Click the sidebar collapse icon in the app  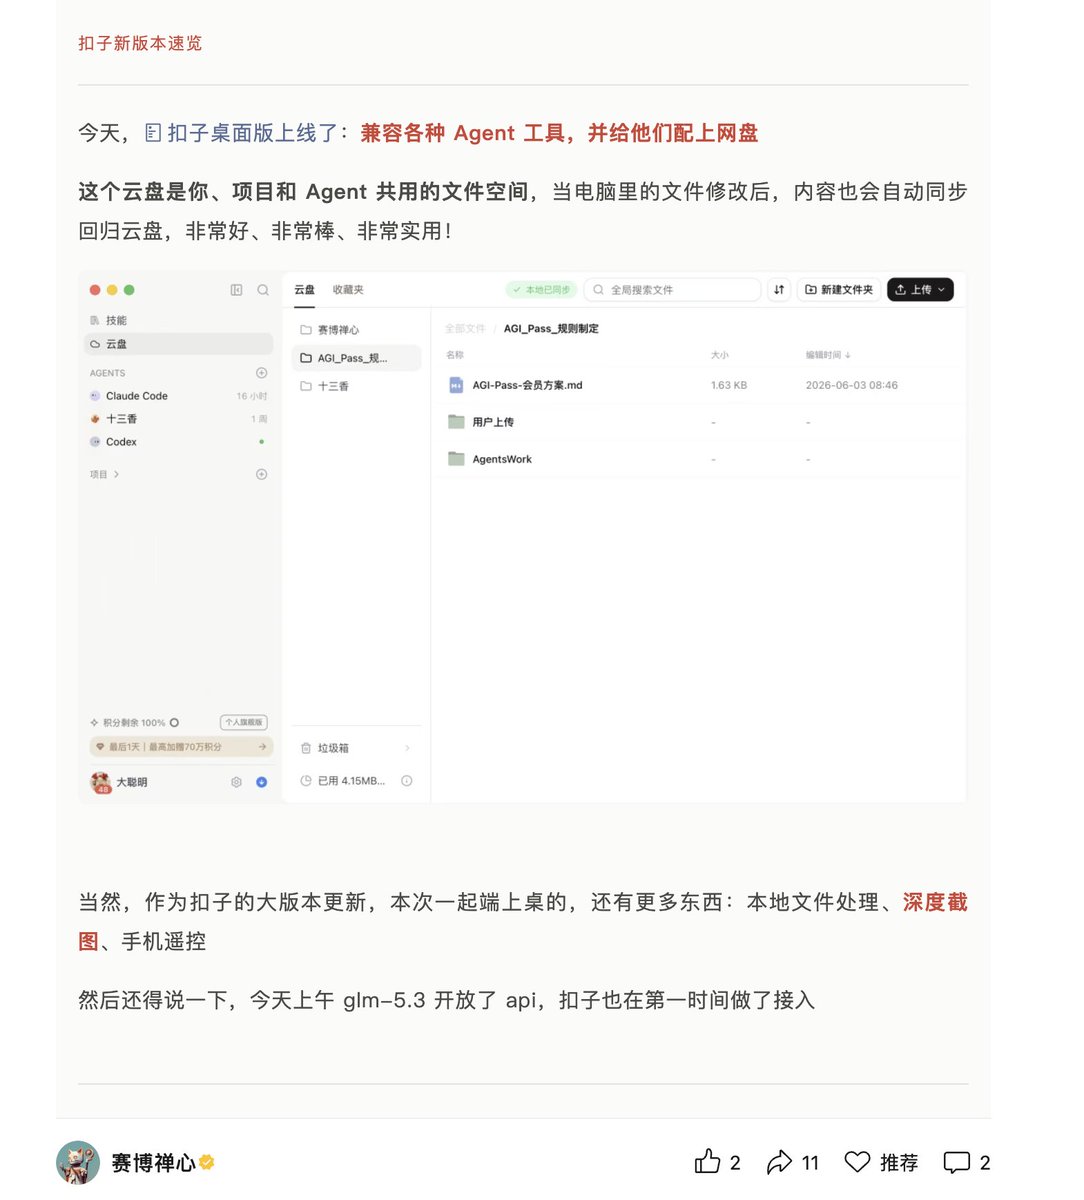click(236, 290)
